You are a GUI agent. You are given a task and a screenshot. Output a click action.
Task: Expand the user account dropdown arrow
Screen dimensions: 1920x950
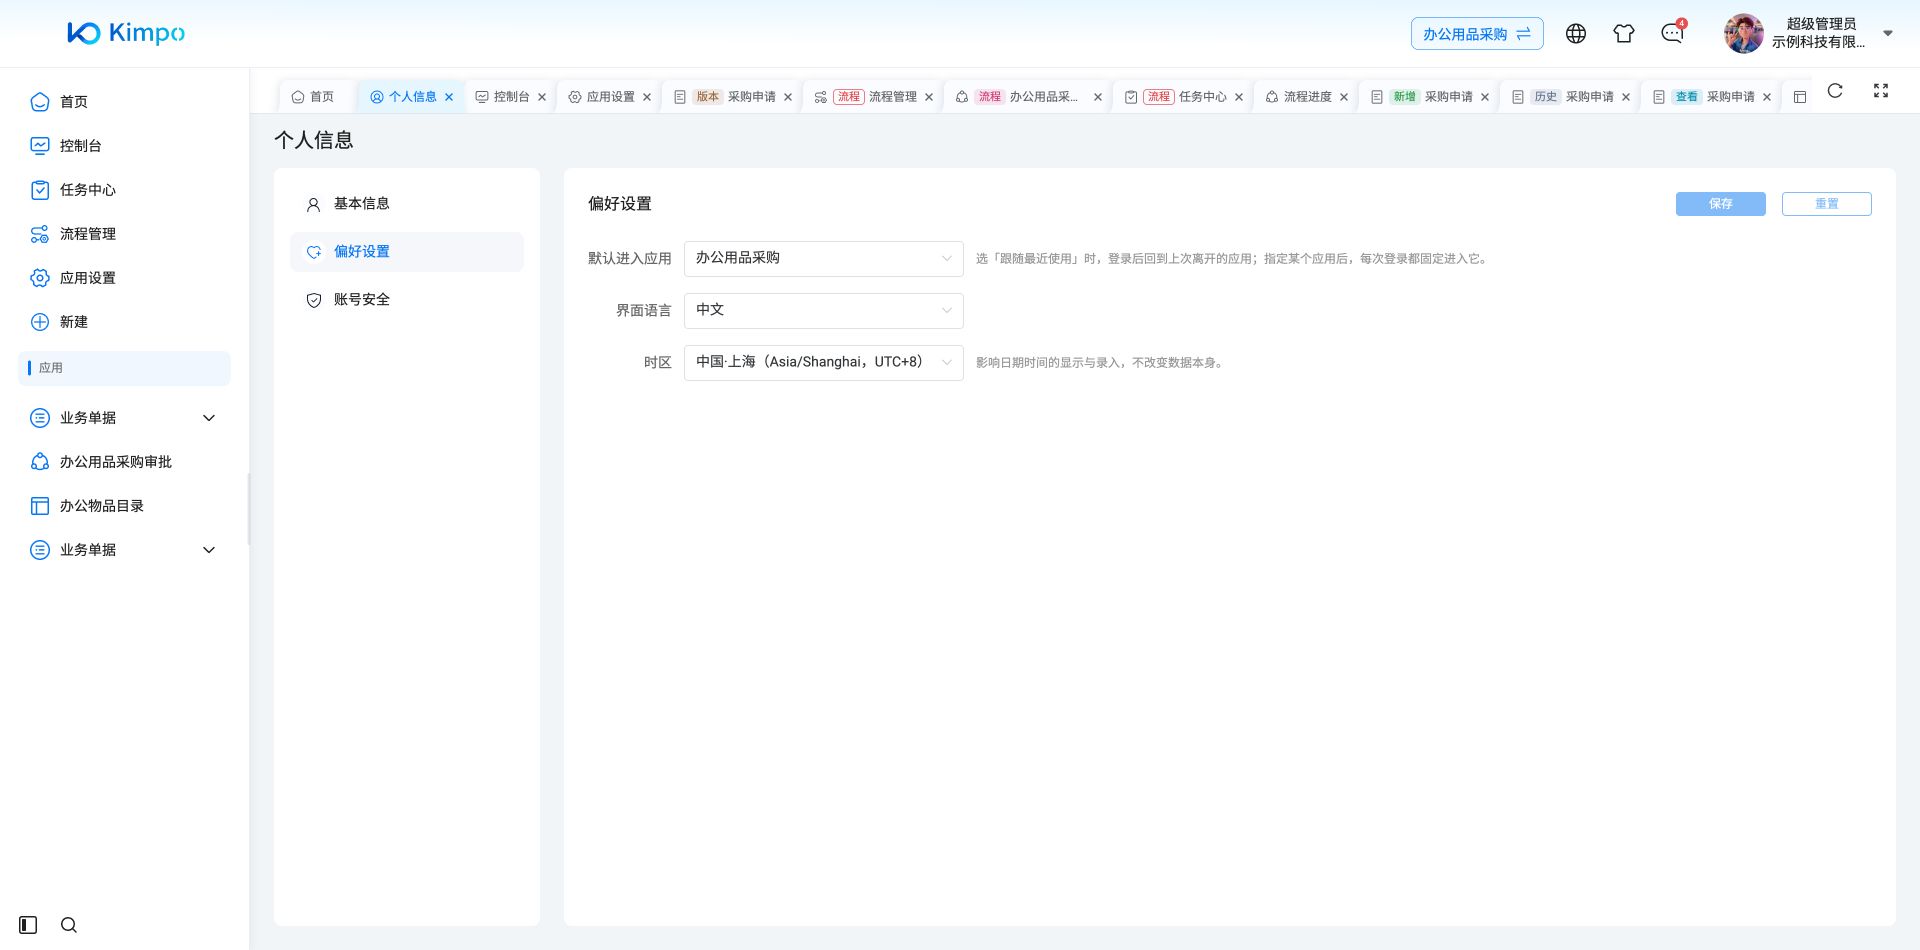(x=1888, y=33)
